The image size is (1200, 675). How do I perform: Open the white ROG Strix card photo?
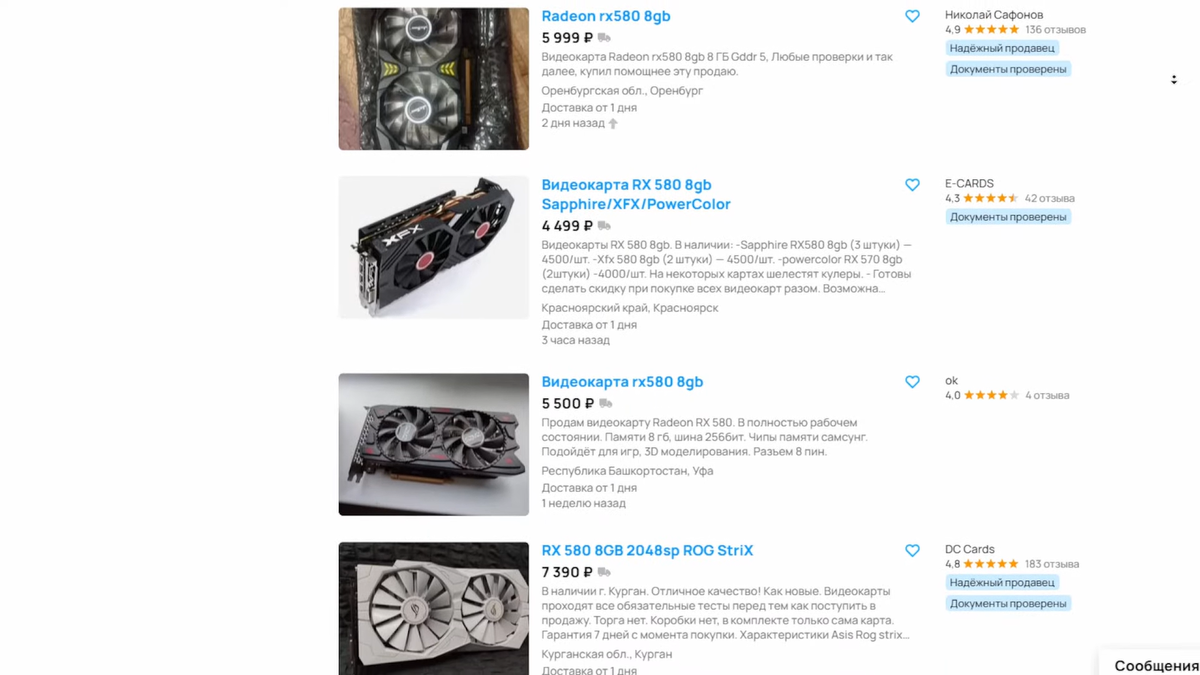click(x=434, y=608)
